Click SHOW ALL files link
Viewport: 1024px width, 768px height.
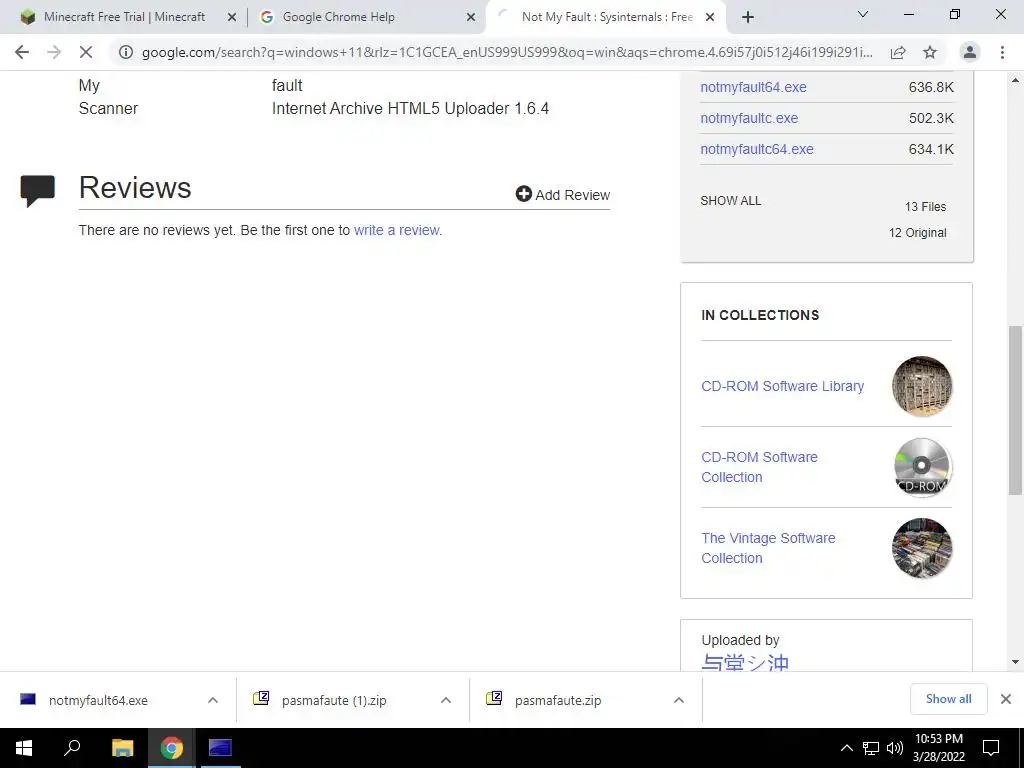point(731,200)
